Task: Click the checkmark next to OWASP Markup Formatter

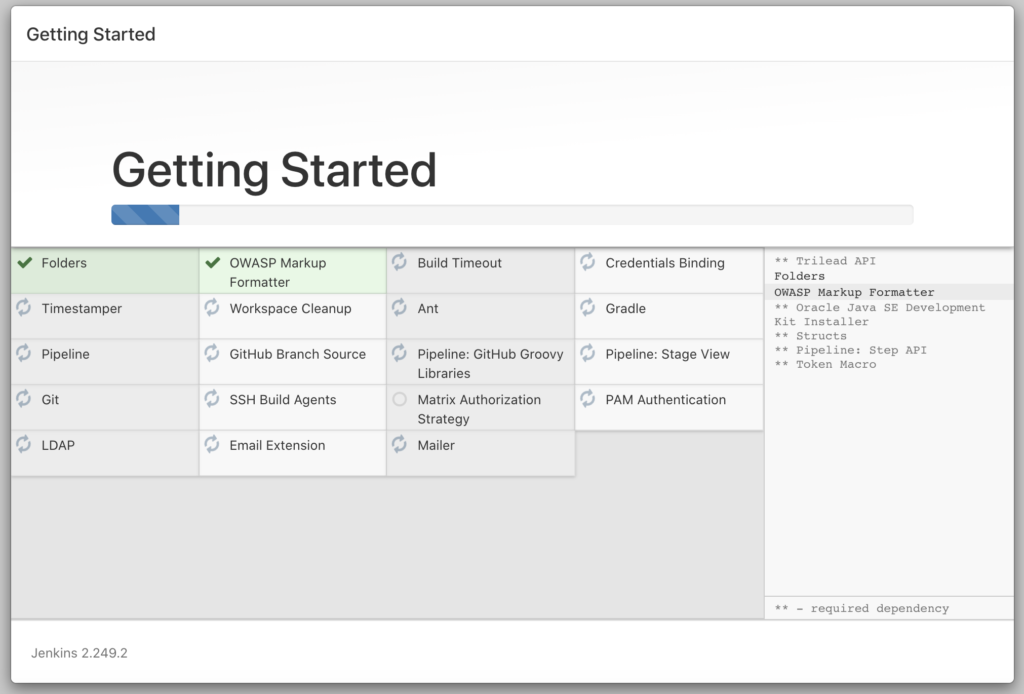Action: [212, 263]
